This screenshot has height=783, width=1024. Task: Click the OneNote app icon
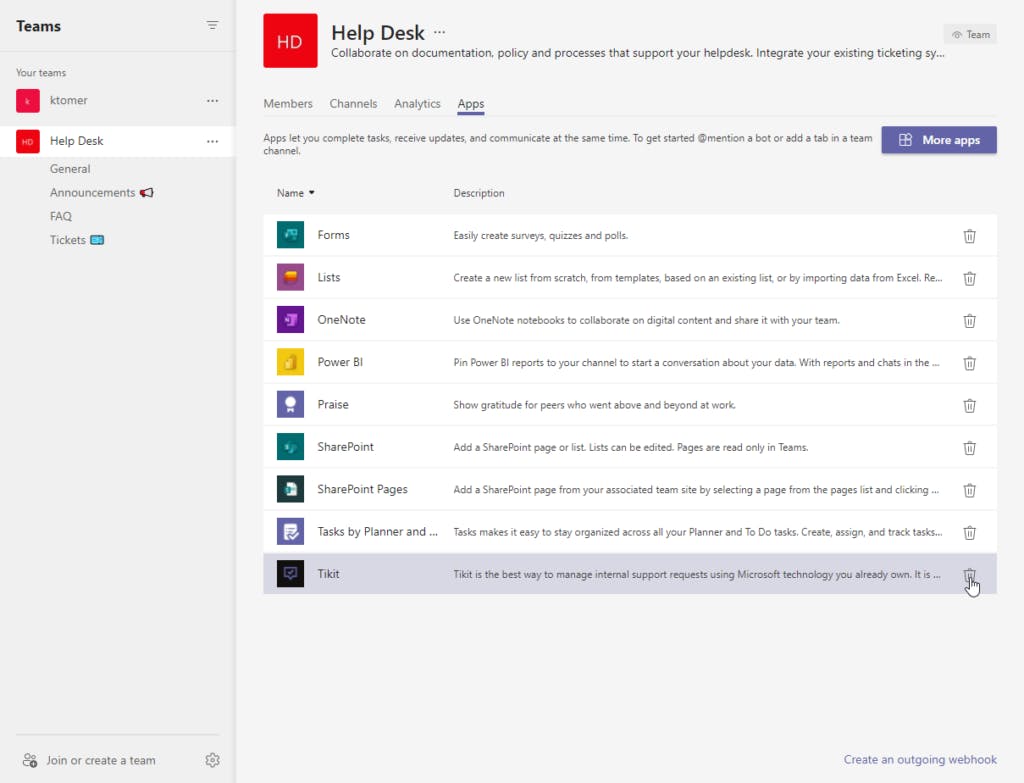(x=290, y=320)
